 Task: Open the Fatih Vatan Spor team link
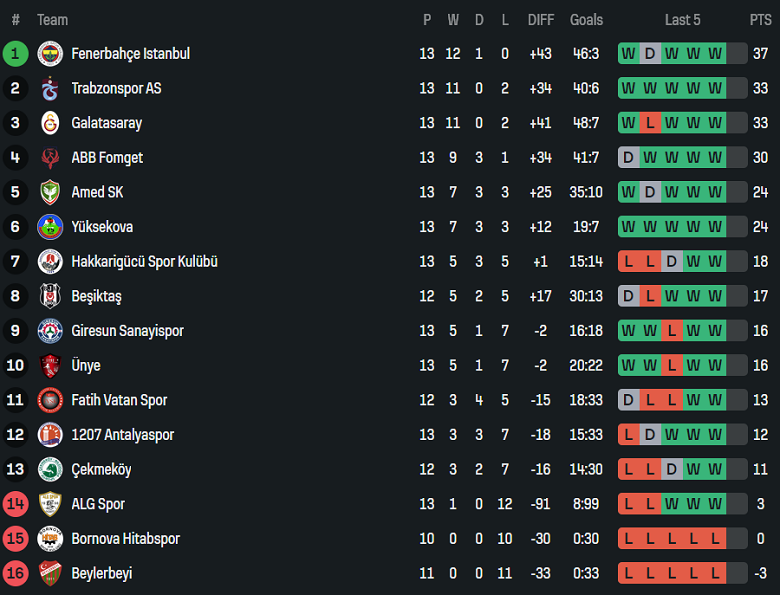click(119, 400)
